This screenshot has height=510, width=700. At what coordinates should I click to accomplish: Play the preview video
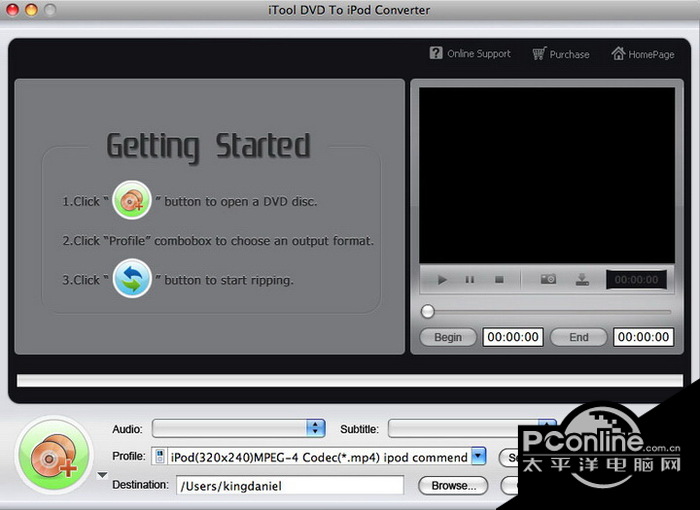pyautogui.click(x=442, y=280)
